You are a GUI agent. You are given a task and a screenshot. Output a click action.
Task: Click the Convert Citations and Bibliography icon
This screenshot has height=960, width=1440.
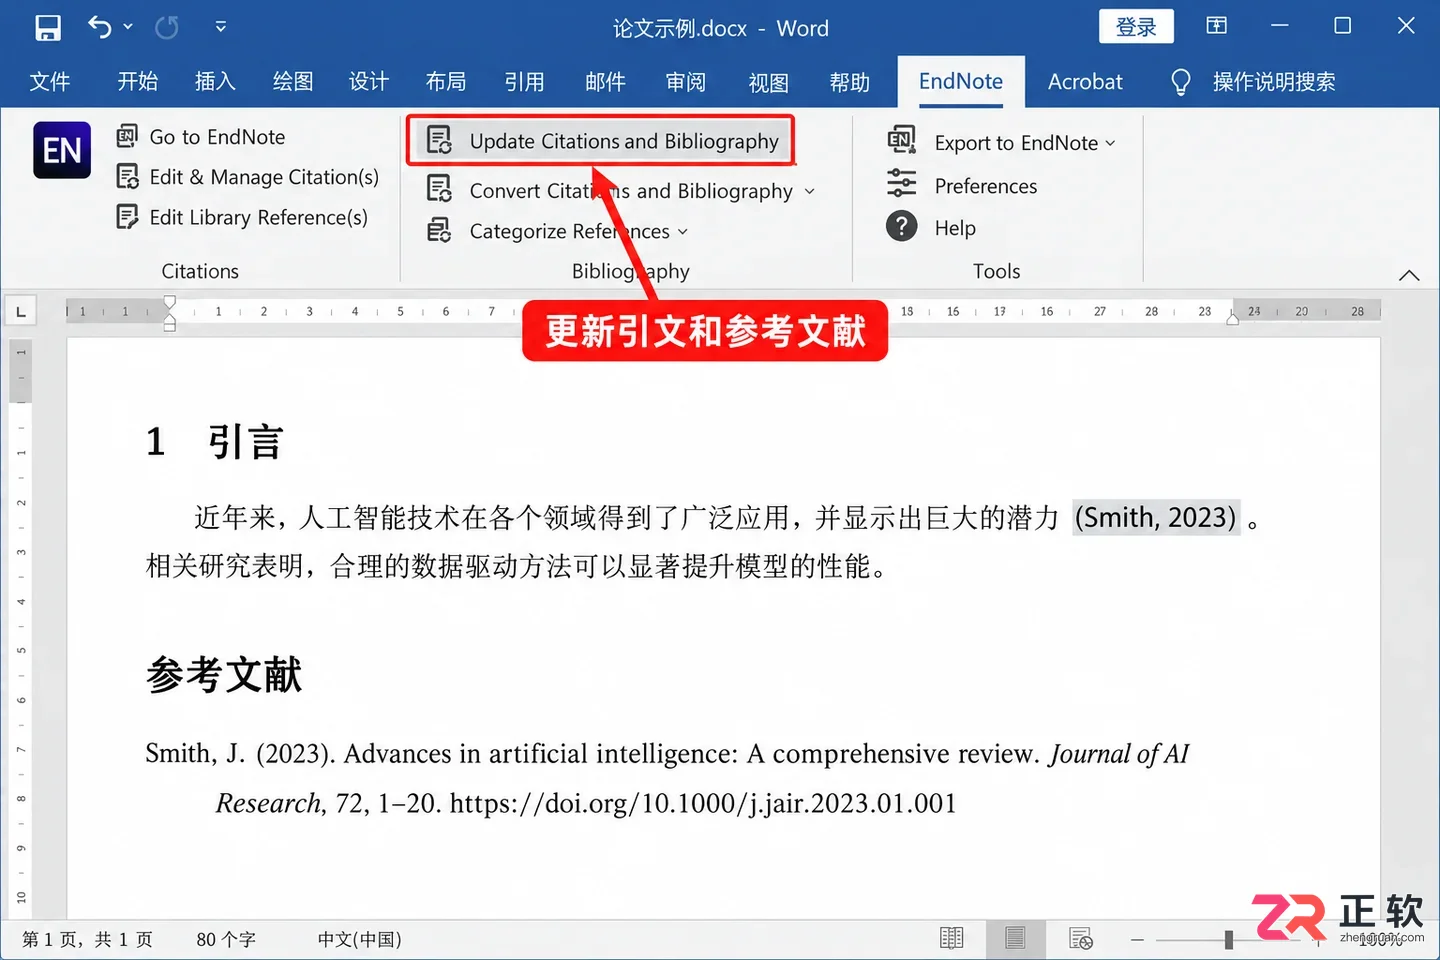tap(439, 189)
